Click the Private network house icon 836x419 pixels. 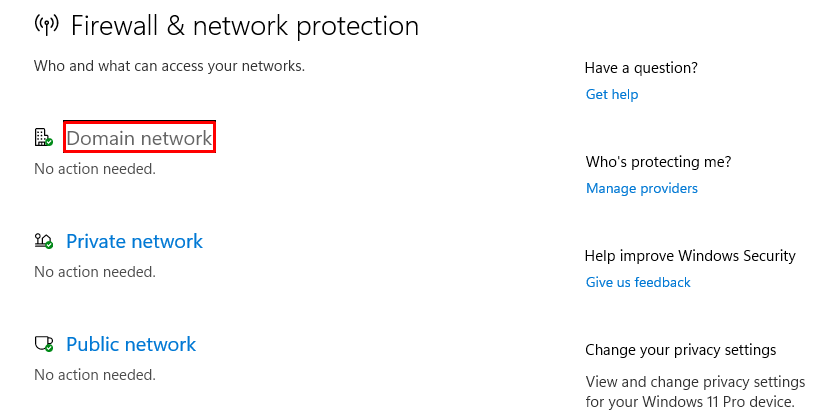[43, 241]
